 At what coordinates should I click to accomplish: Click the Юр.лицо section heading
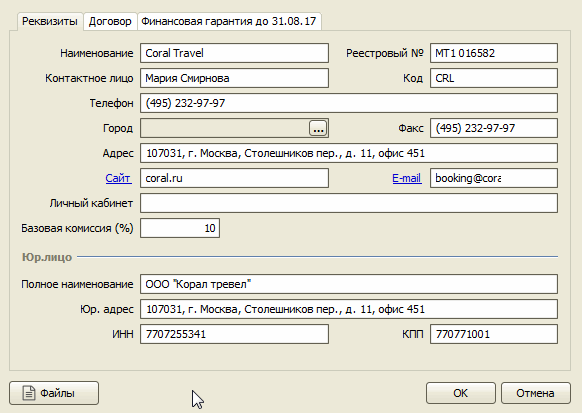(47, 257)
